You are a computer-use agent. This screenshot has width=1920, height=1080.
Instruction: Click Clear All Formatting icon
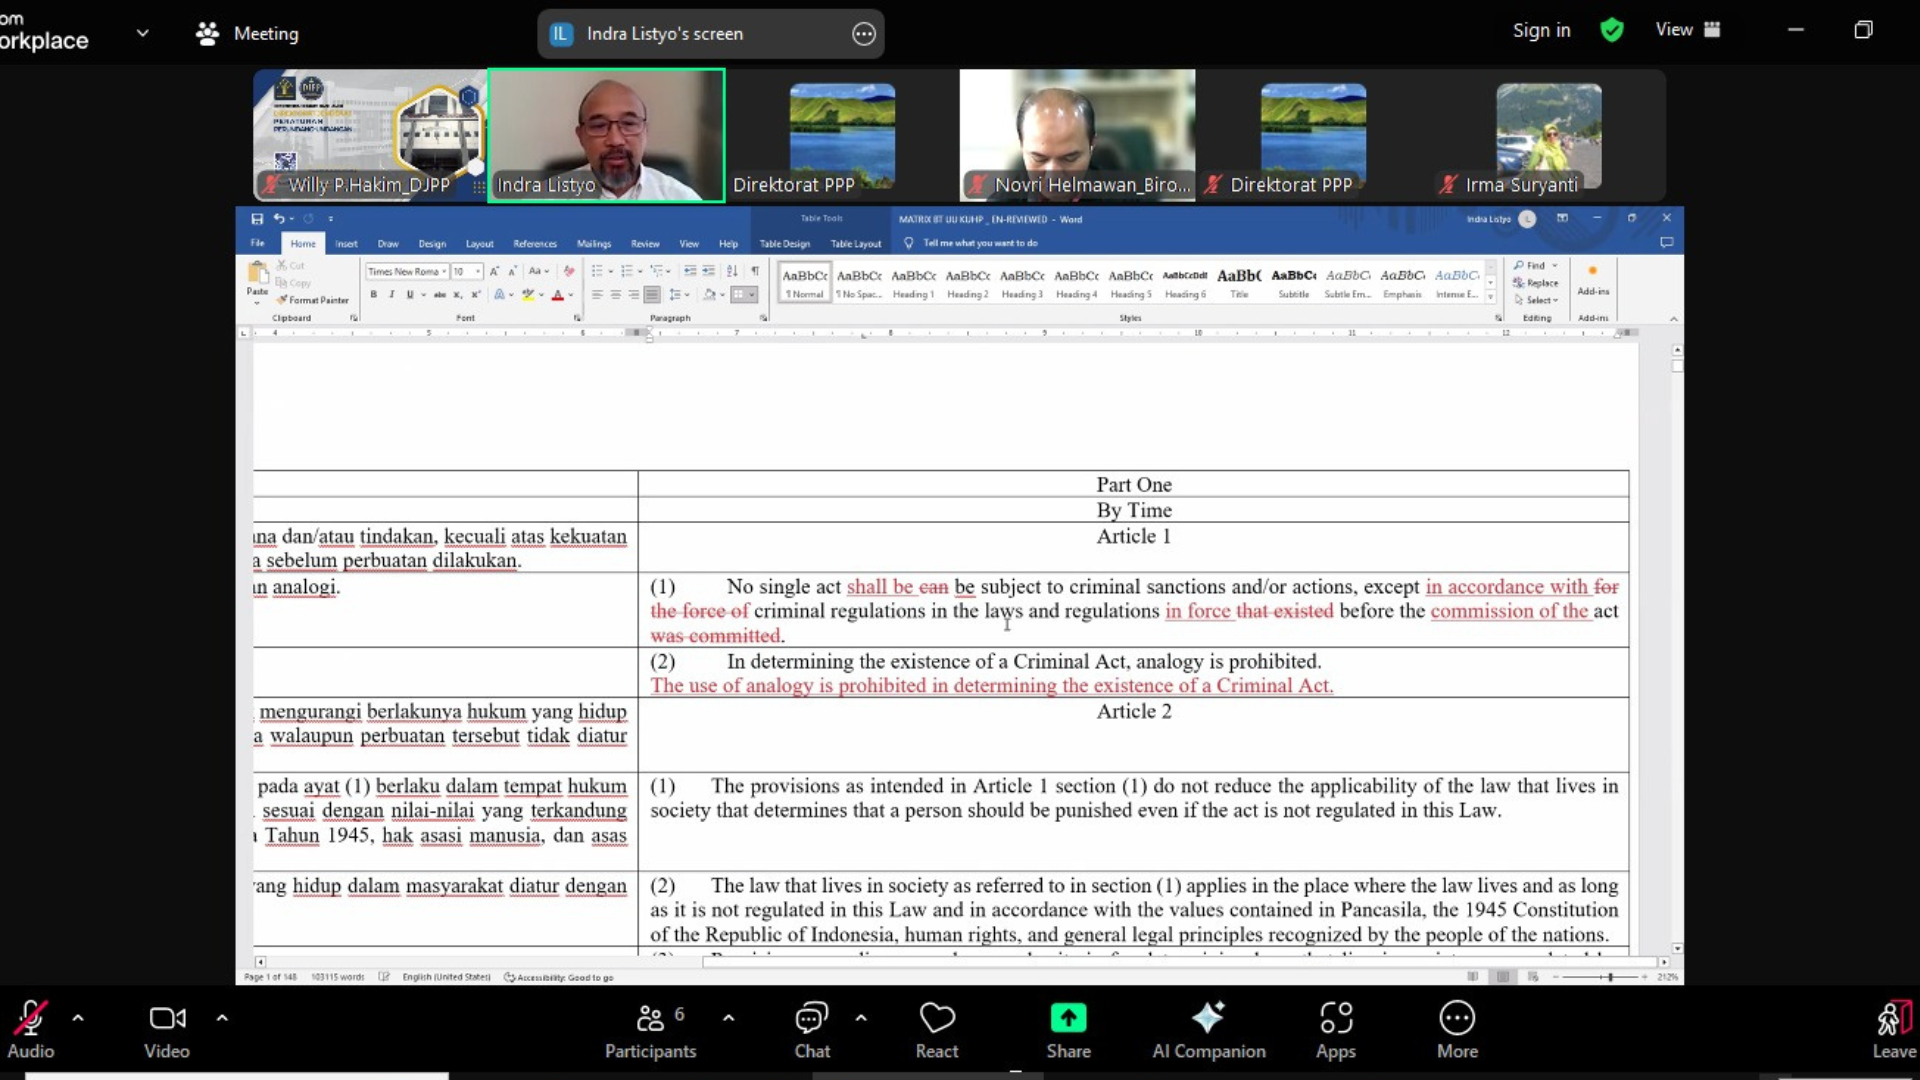point(569,271)
